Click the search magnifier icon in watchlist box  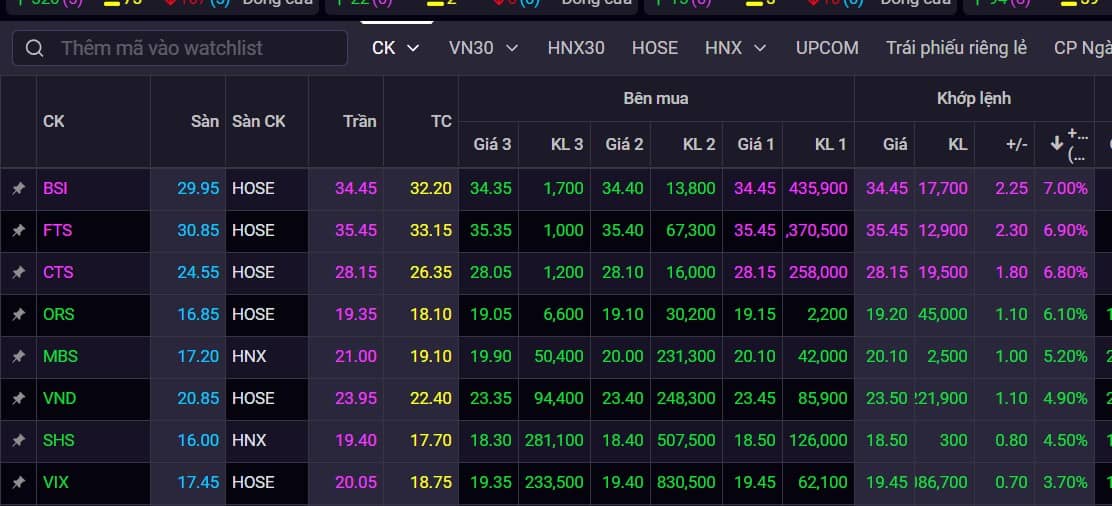tap(34, 48)
